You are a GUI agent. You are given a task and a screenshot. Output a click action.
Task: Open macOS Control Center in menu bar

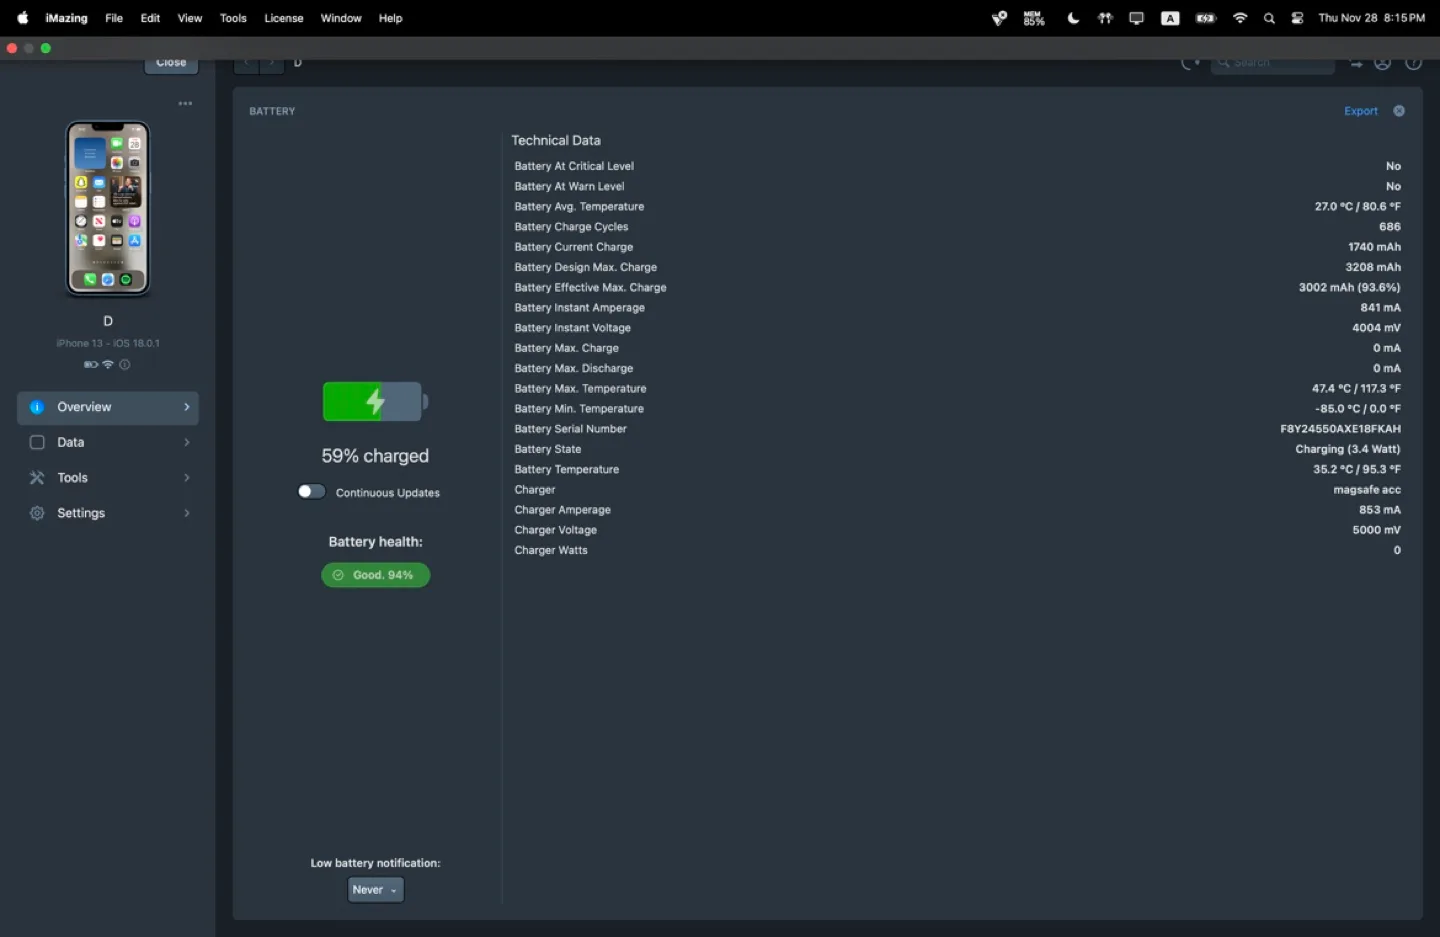point(1297,18)
